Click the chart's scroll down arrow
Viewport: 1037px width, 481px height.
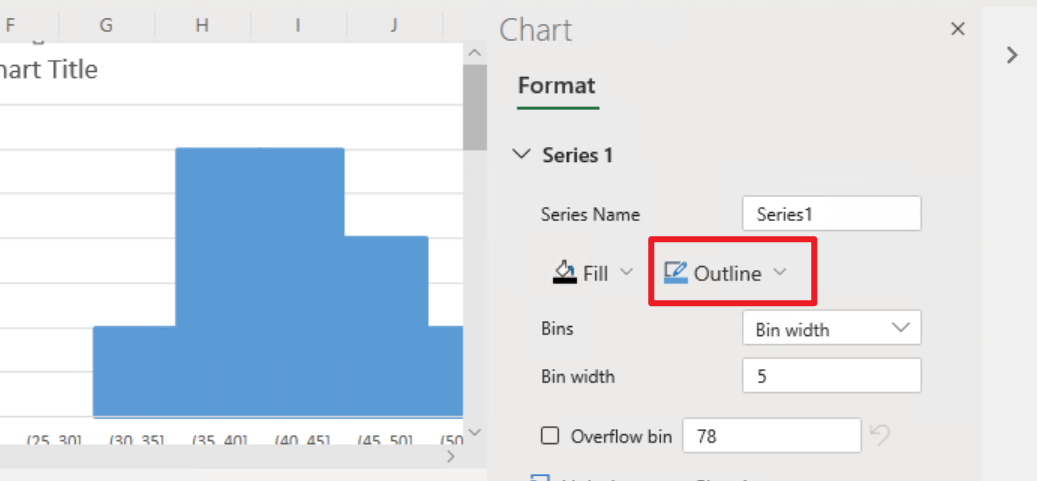474,432
